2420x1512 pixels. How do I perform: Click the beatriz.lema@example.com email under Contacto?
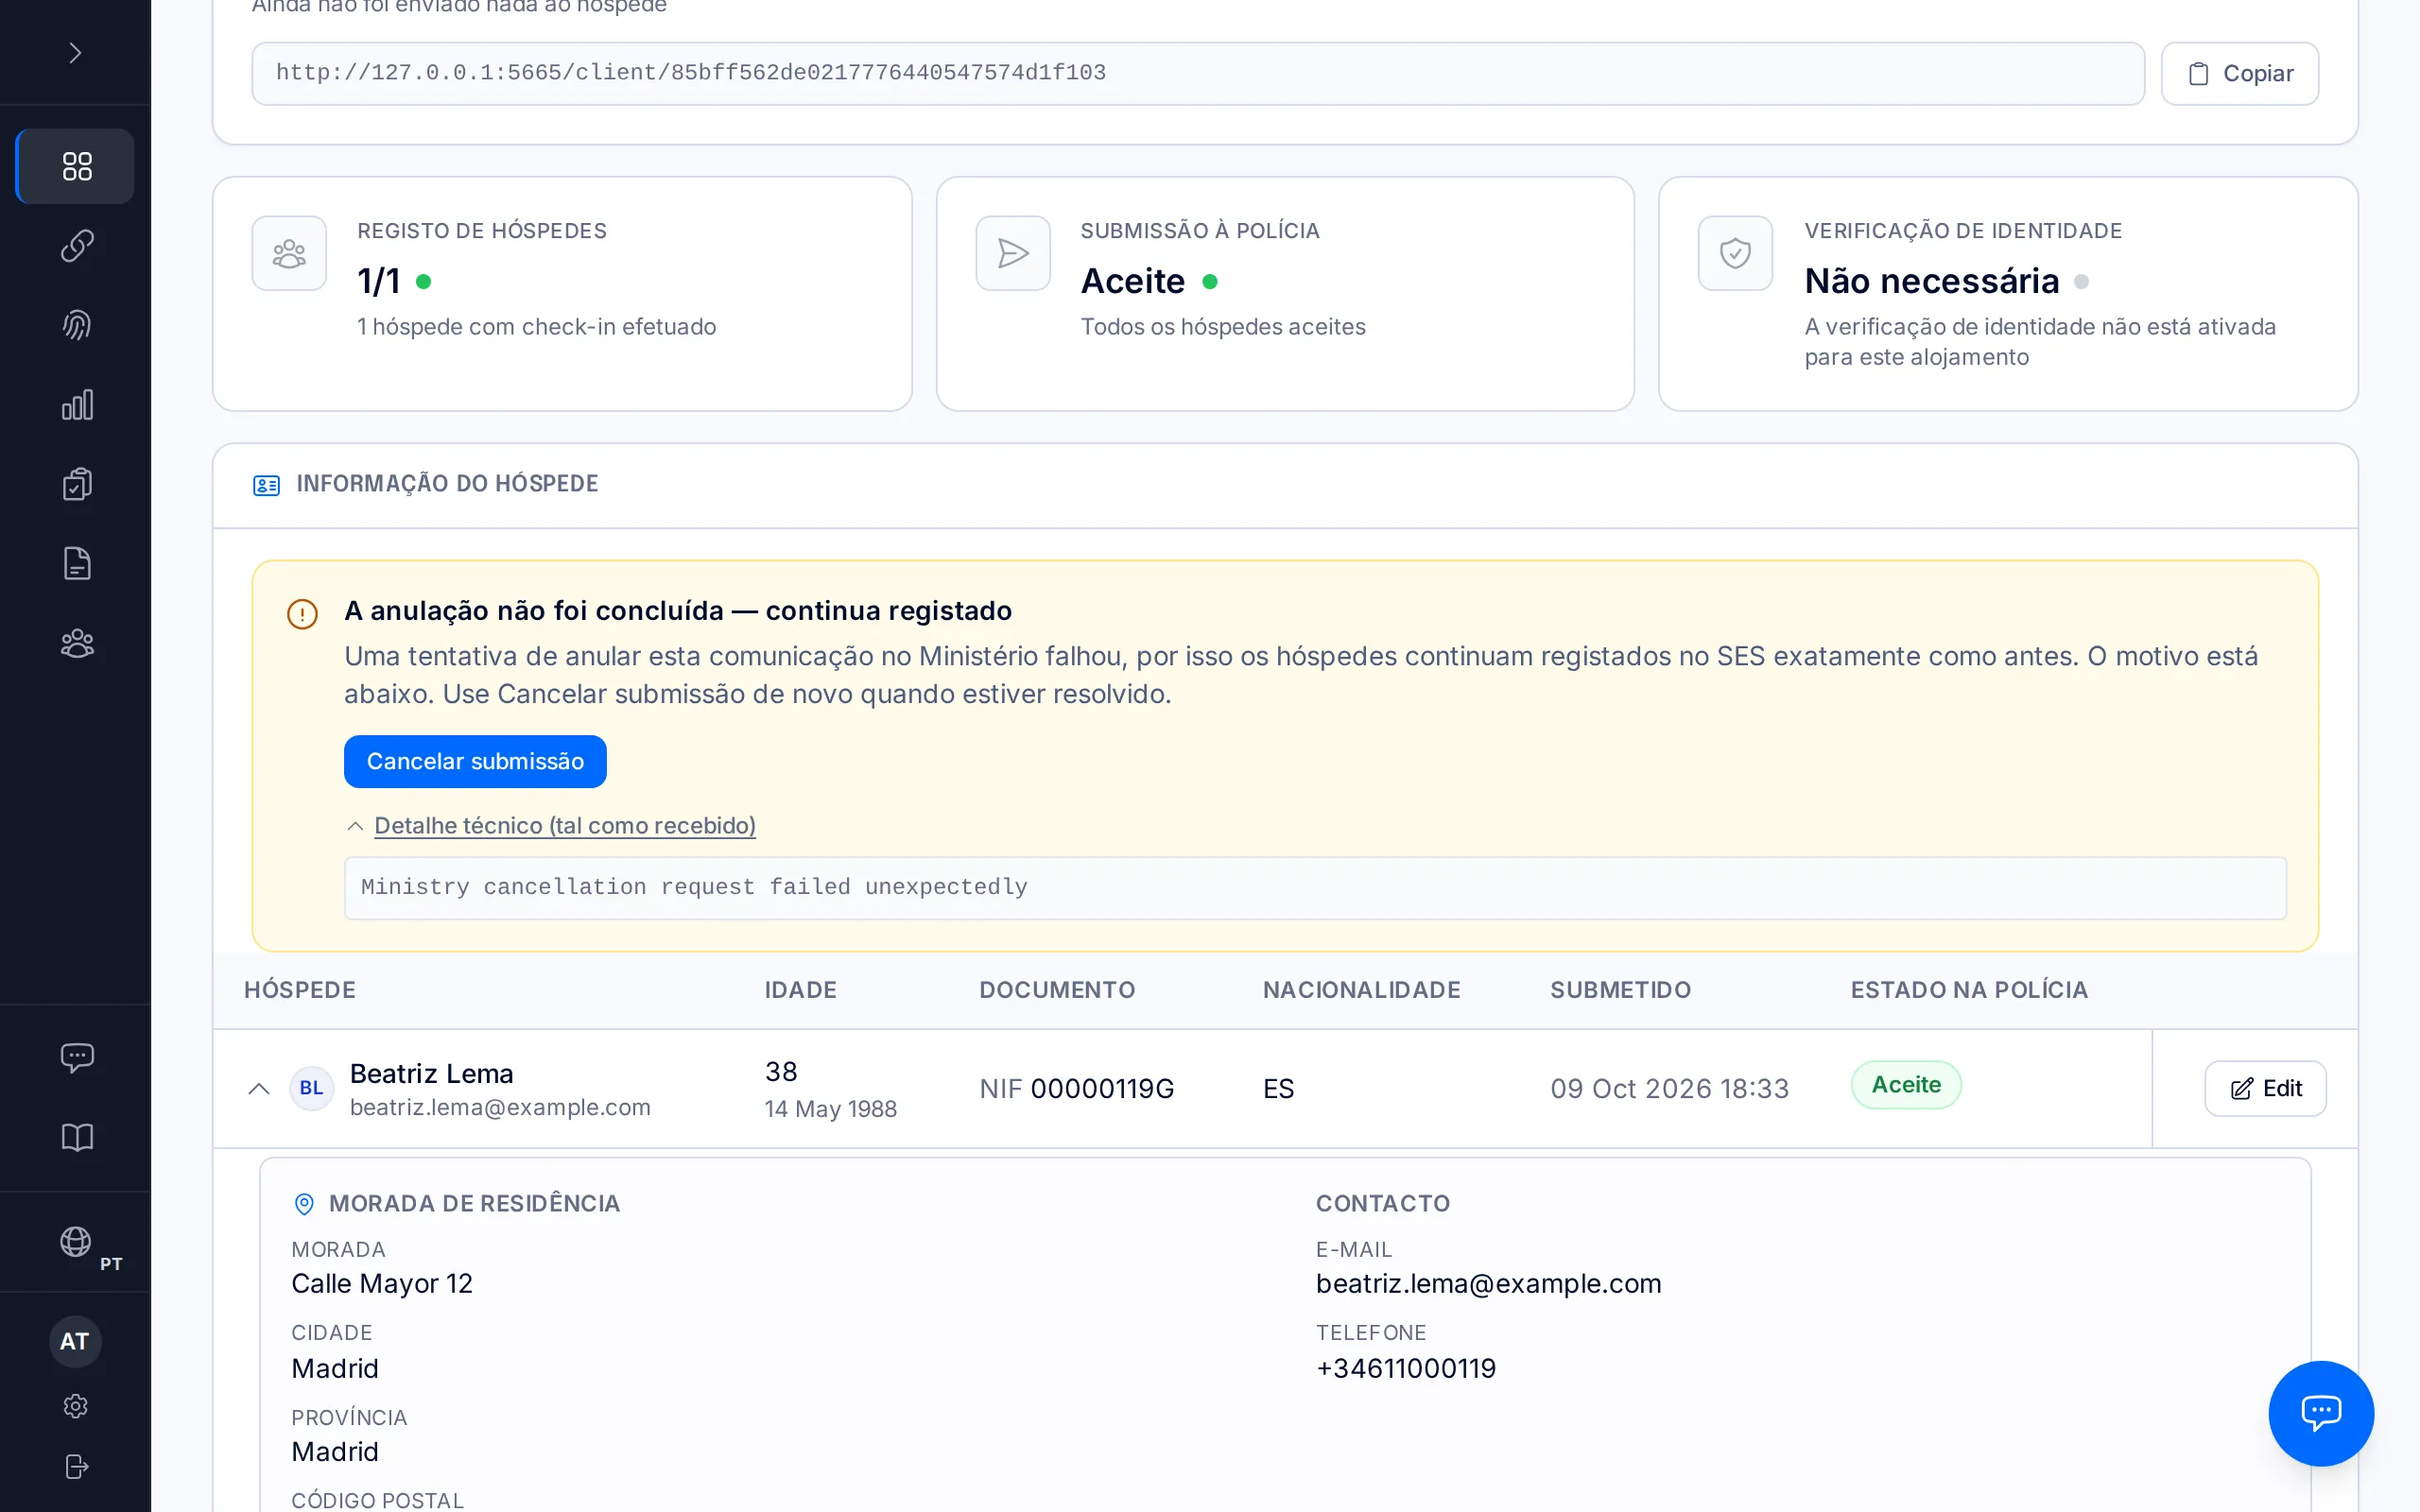click(1488, 1283)
